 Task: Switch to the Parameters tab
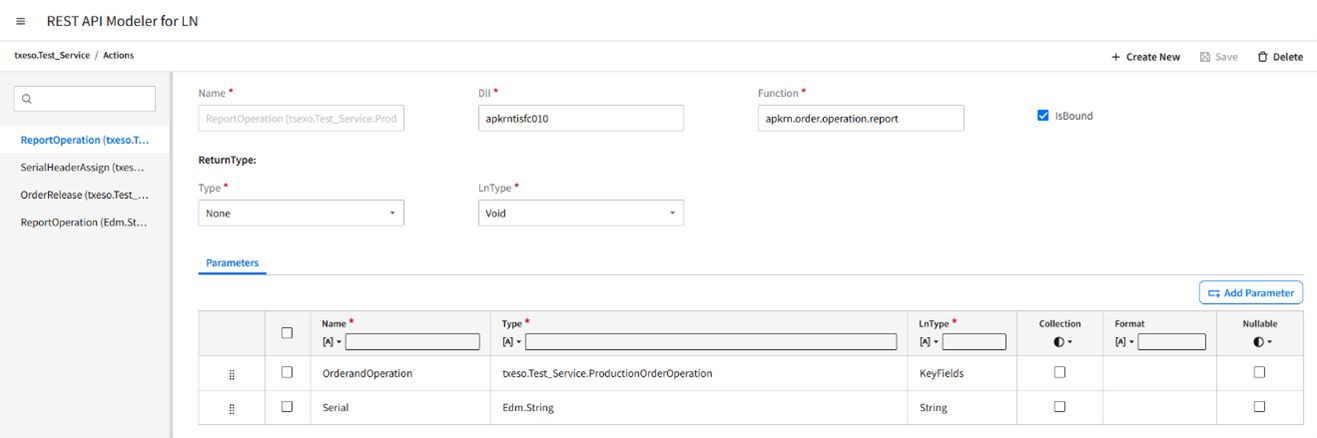coord(232,263)
